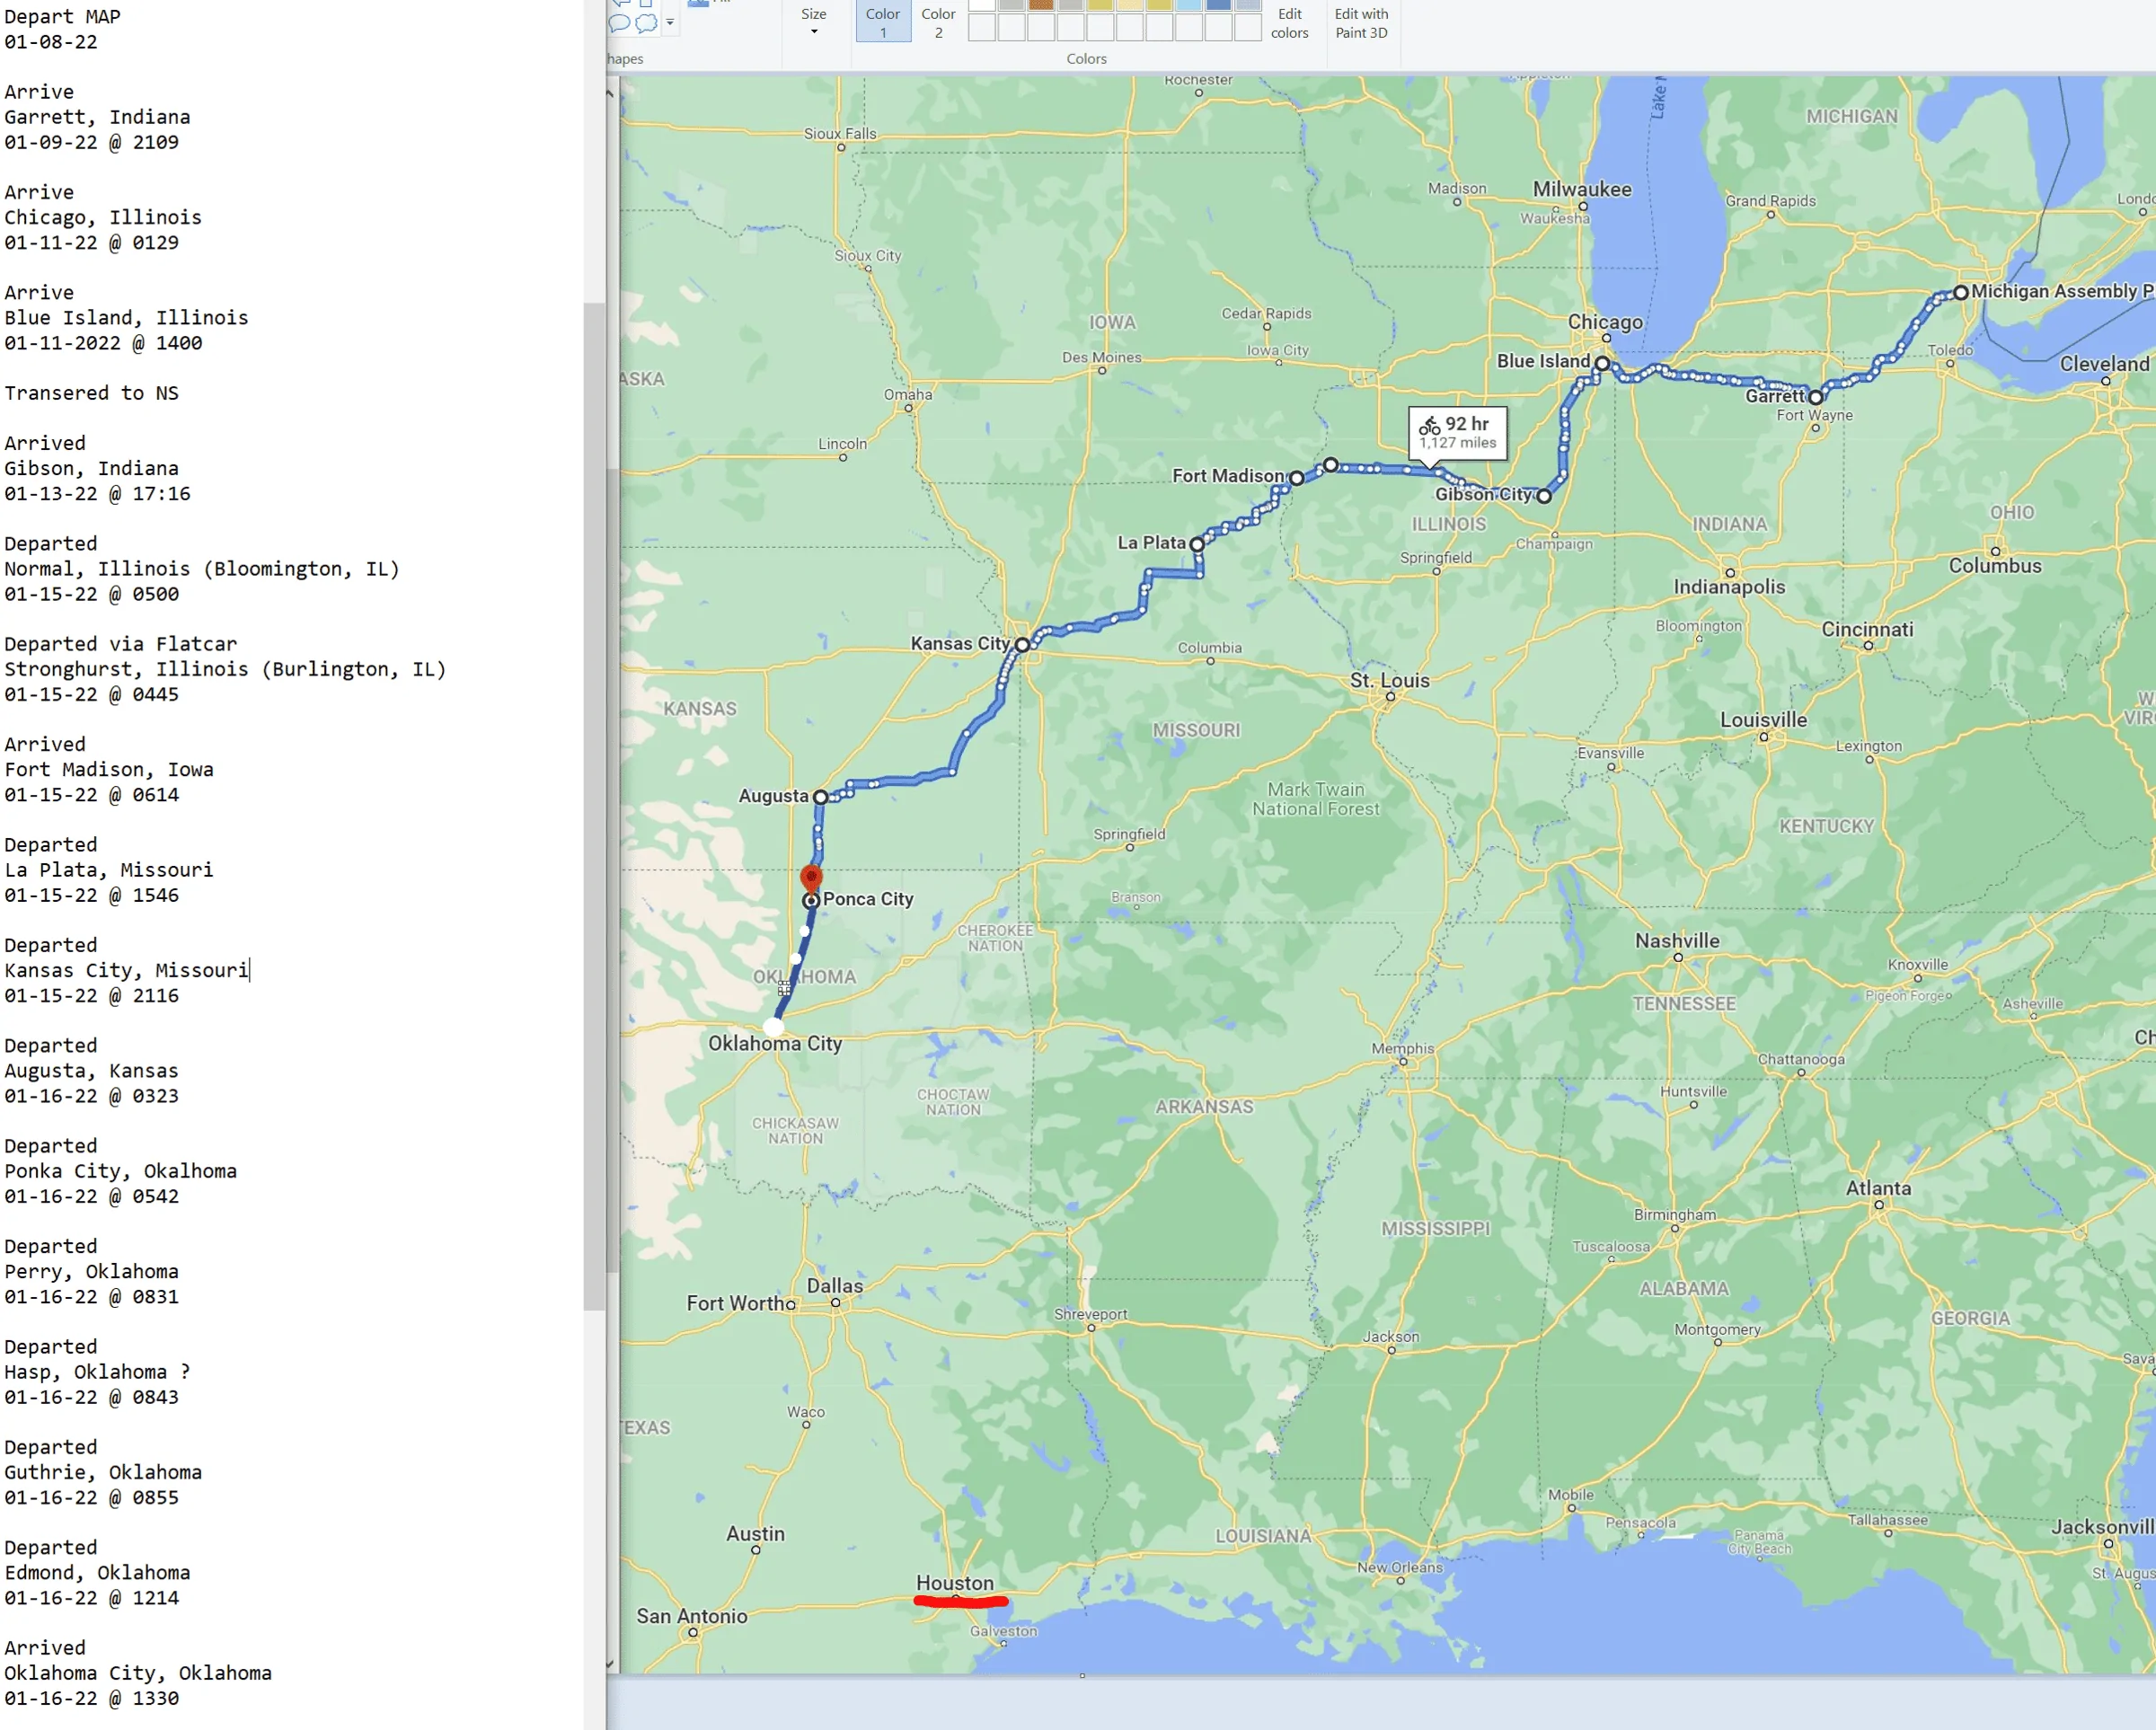This screenshot has width=2156, height=1730.
Task: Click the St. Louis label on the map
Action: point(1389,681)
